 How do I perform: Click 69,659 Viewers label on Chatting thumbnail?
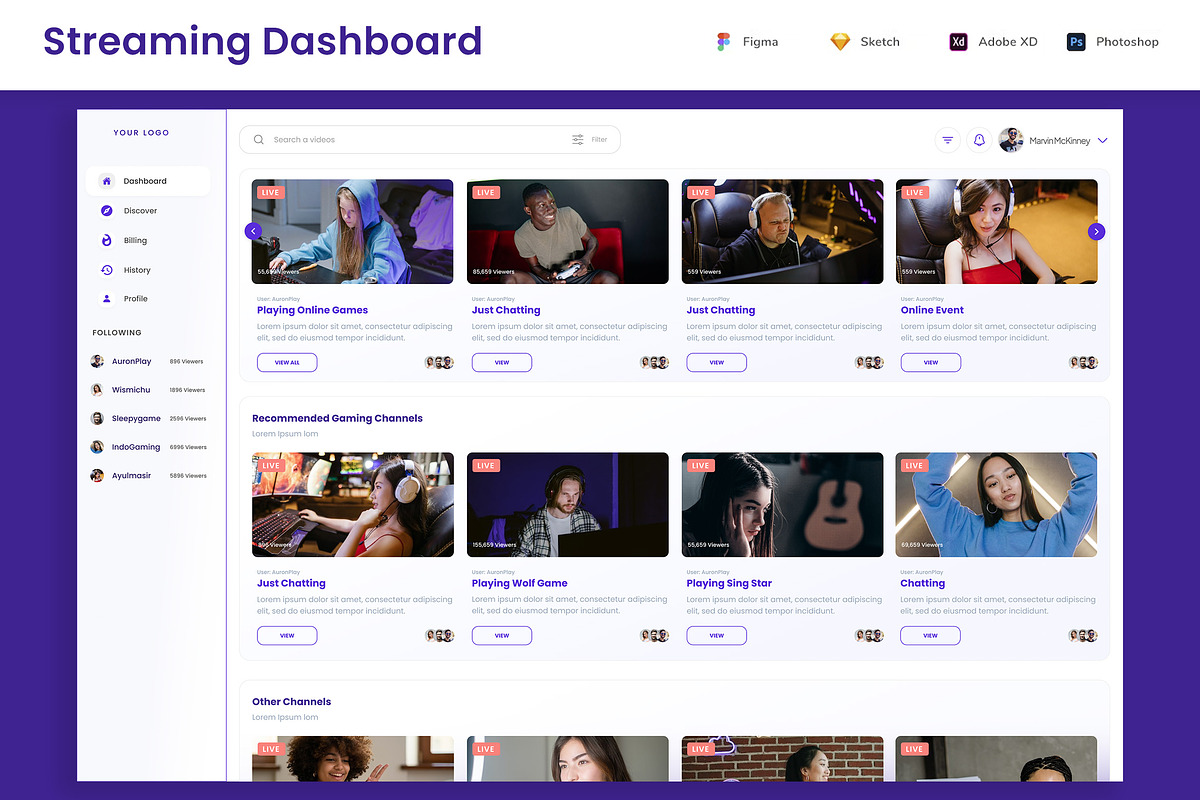[922, 545]
